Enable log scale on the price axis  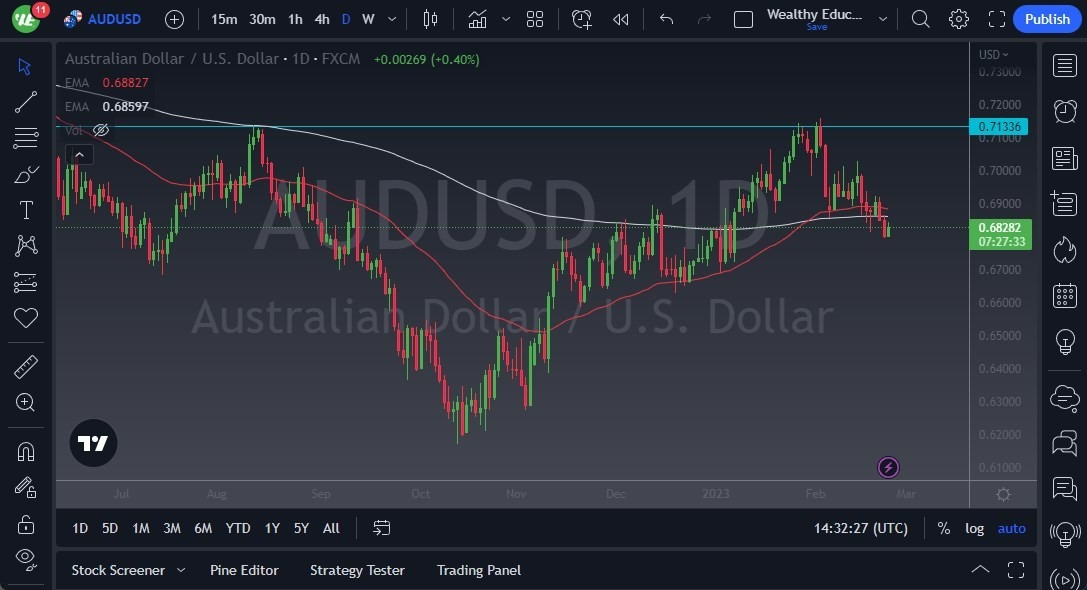(x=974, y=528)
